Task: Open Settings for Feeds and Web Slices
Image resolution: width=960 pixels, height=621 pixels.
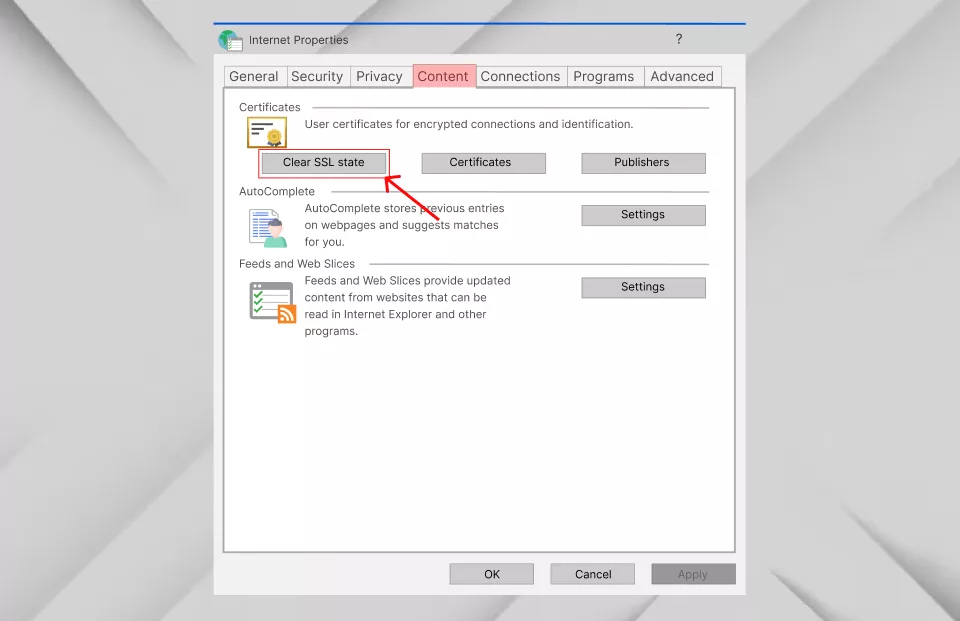Action: tap(643, 287)
